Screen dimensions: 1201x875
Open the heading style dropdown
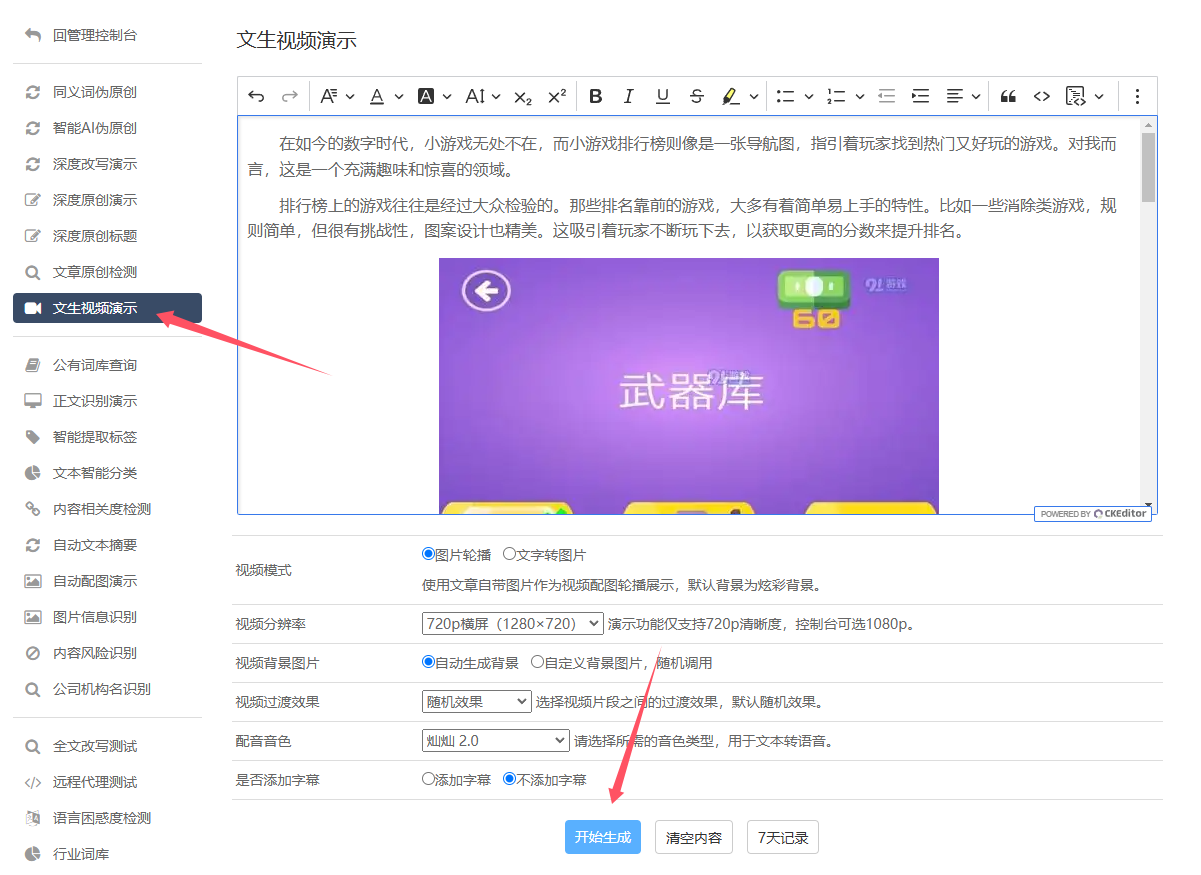(337, 96)
